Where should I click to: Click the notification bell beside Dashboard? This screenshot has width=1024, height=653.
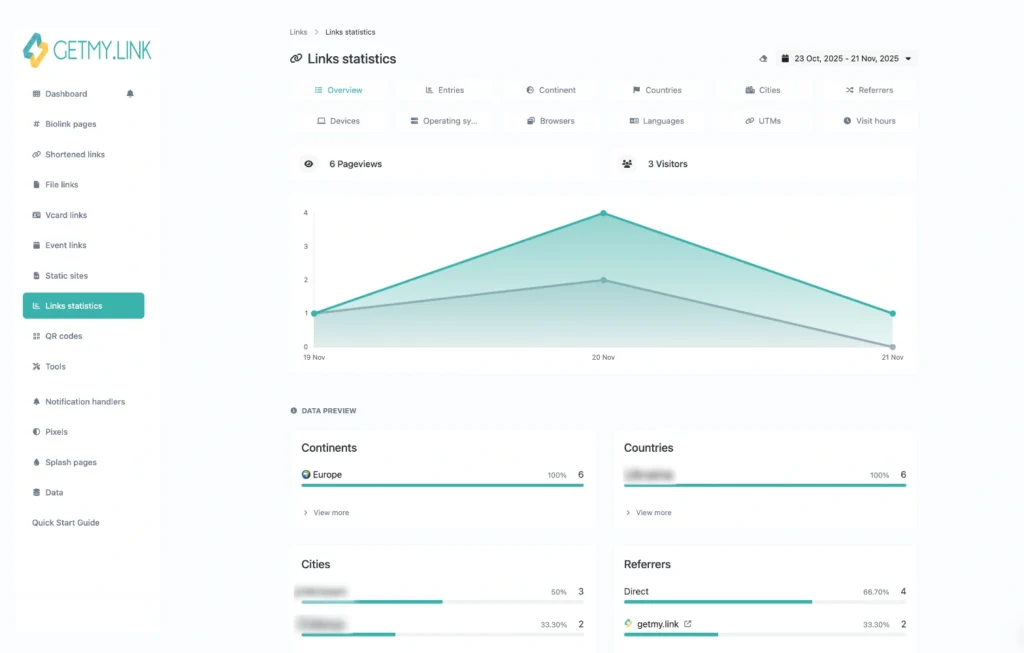pyautogui.click(x=130, y=93)
